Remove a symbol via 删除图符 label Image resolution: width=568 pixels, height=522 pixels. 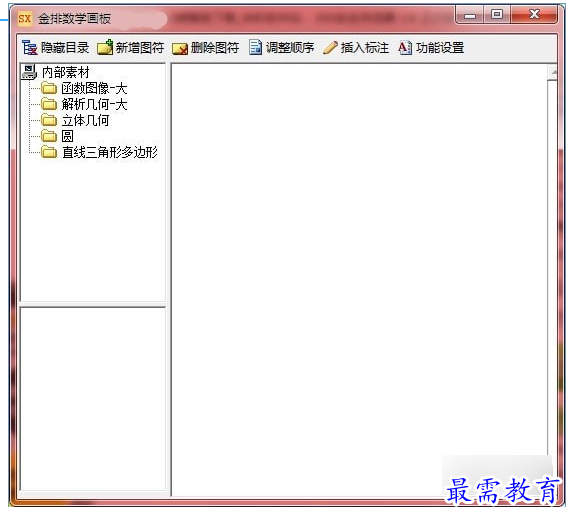[215, 48]
